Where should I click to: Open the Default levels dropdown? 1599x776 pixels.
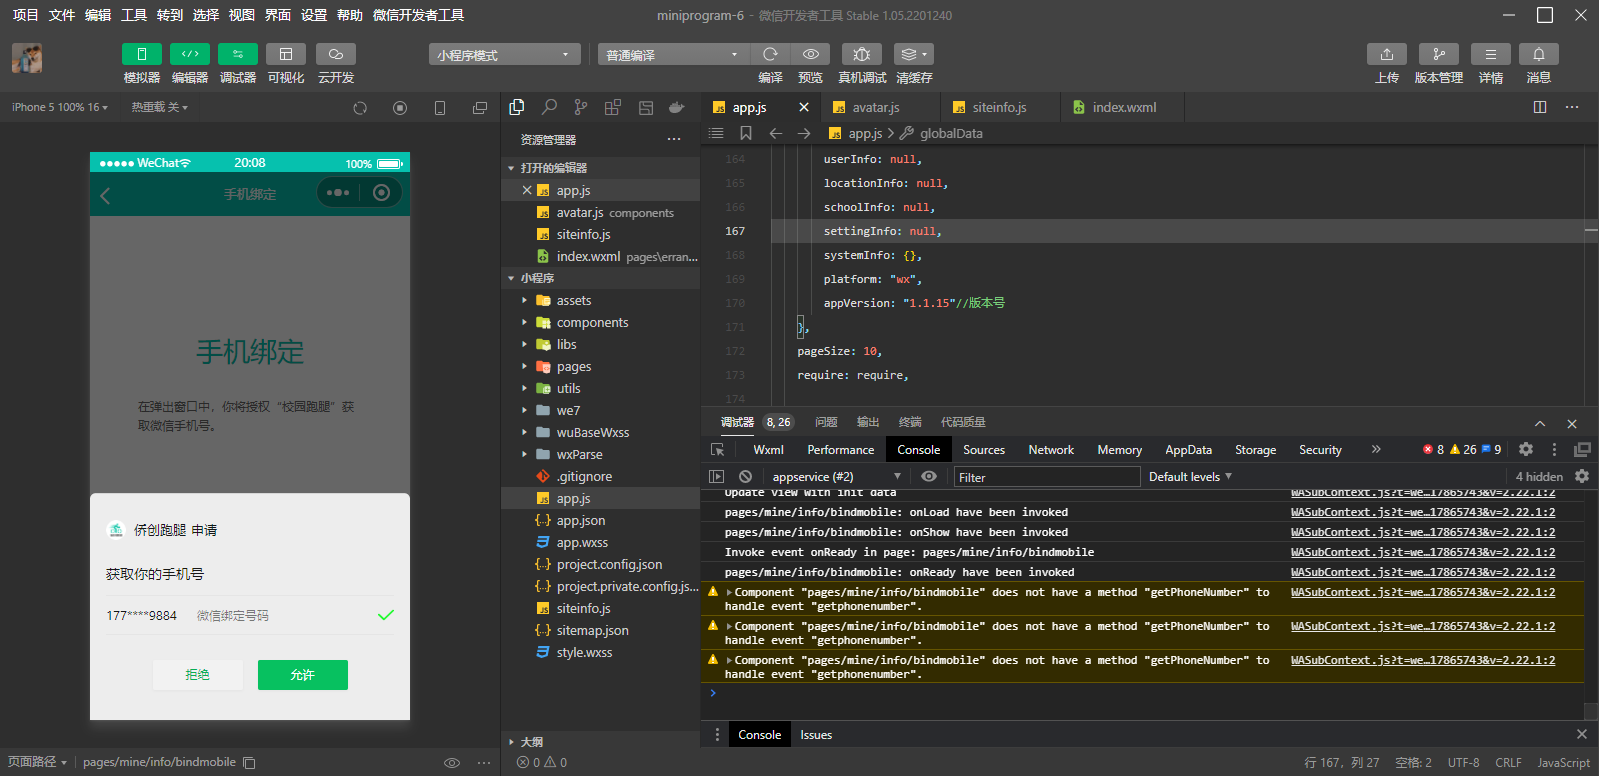click(1190, 477)
